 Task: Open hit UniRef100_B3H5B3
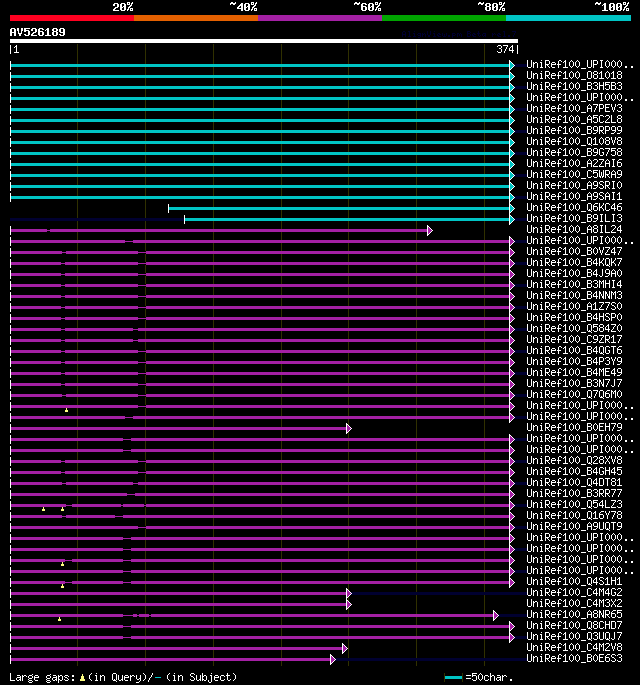click(x=574, y=86)
